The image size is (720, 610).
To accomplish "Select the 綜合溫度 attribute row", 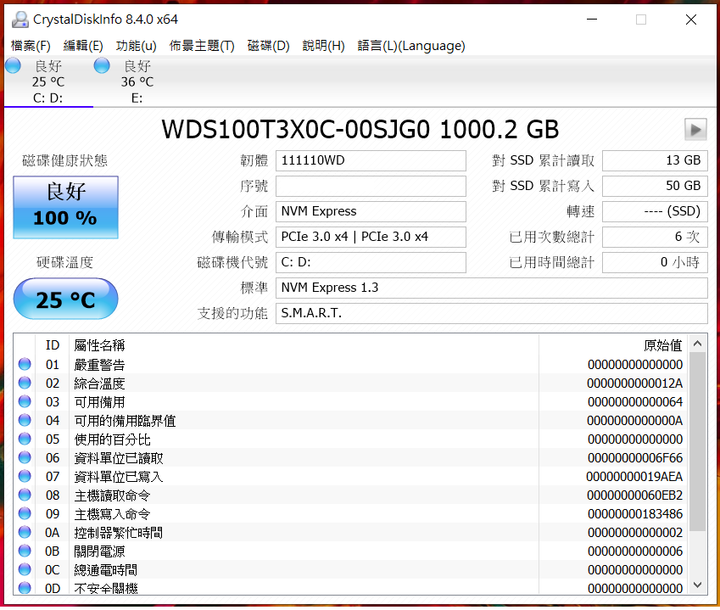I will [x=351, y=383].
